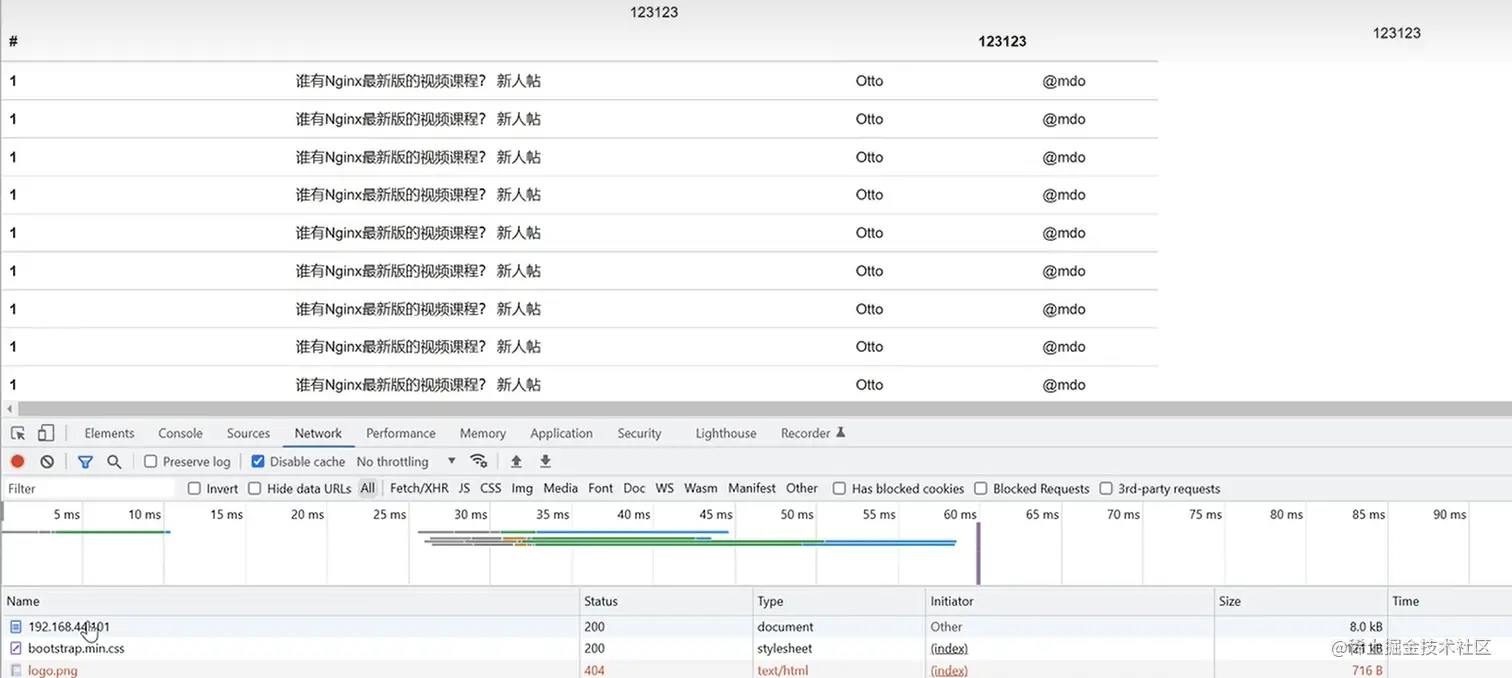The width and height of the screenshot is (1512, 678).
Task: Filter requests by Img
Action: 522,488
